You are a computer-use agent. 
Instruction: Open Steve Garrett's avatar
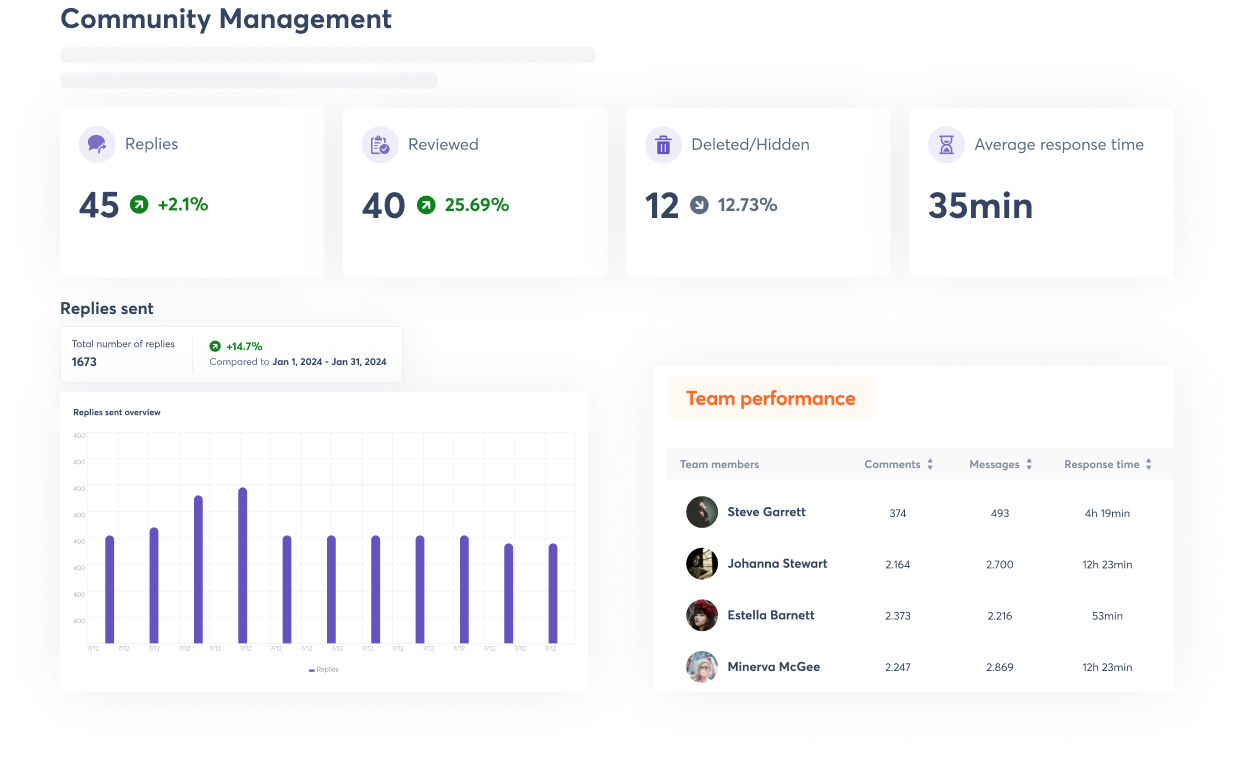[x=702, y=512]
